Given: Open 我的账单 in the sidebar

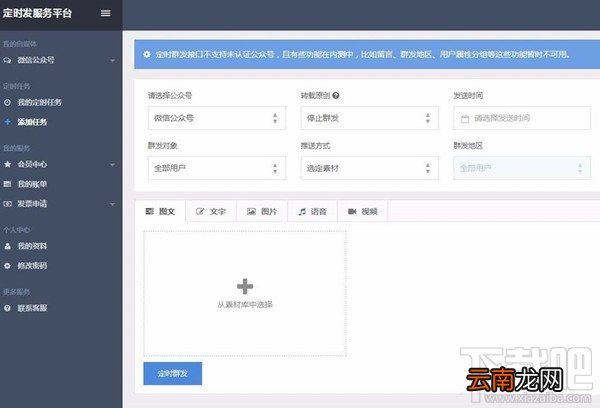Looking at the screenshot, I should point(32,184).
